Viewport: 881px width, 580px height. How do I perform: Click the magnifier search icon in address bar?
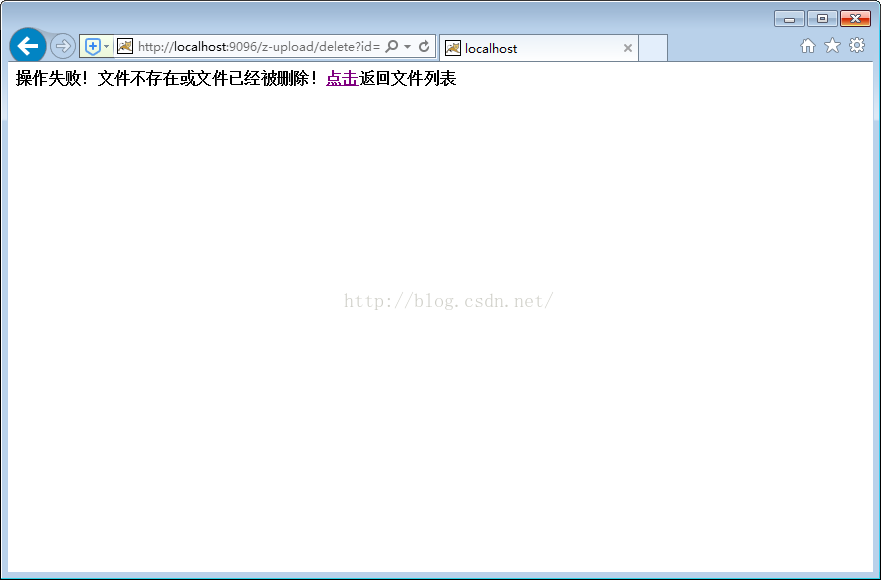click(x=392, y=46)
